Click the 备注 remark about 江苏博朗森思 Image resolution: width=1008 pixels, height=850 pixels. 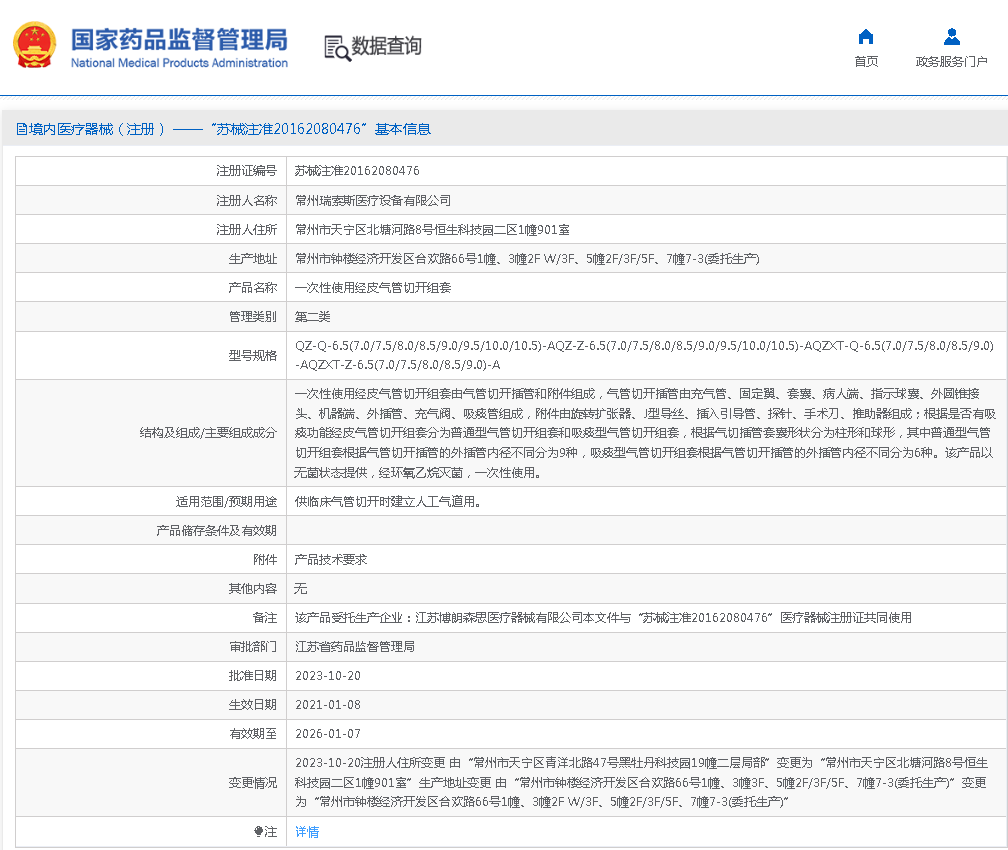click(x=603, y=618)
